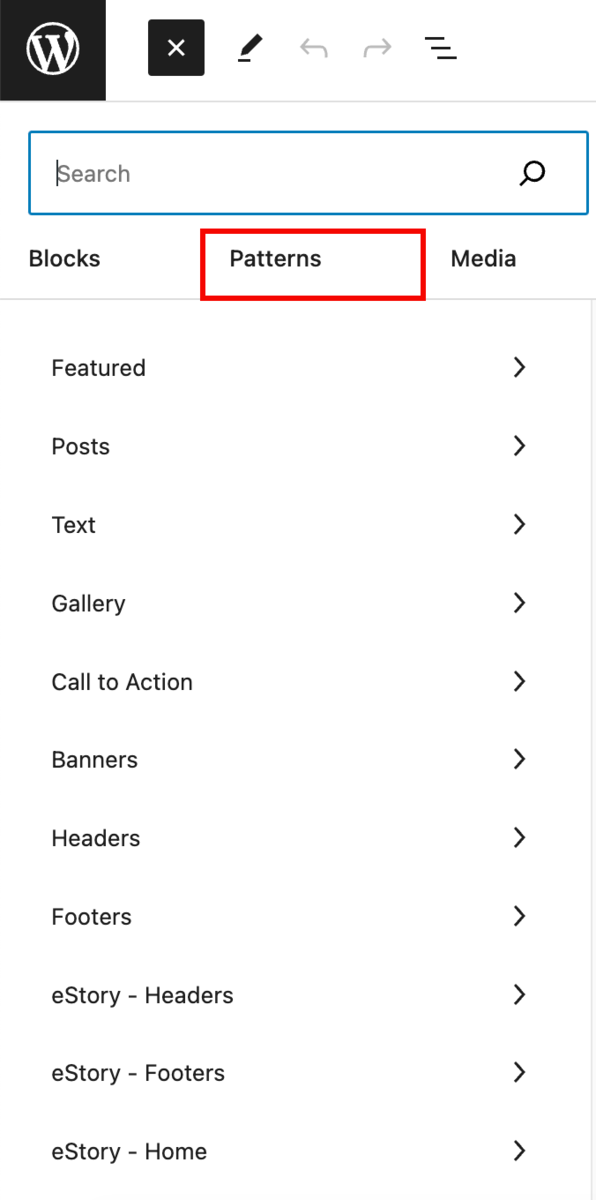Open Call to Action patterns
This screenshot has width=596, height=1200.
[289, 681]
